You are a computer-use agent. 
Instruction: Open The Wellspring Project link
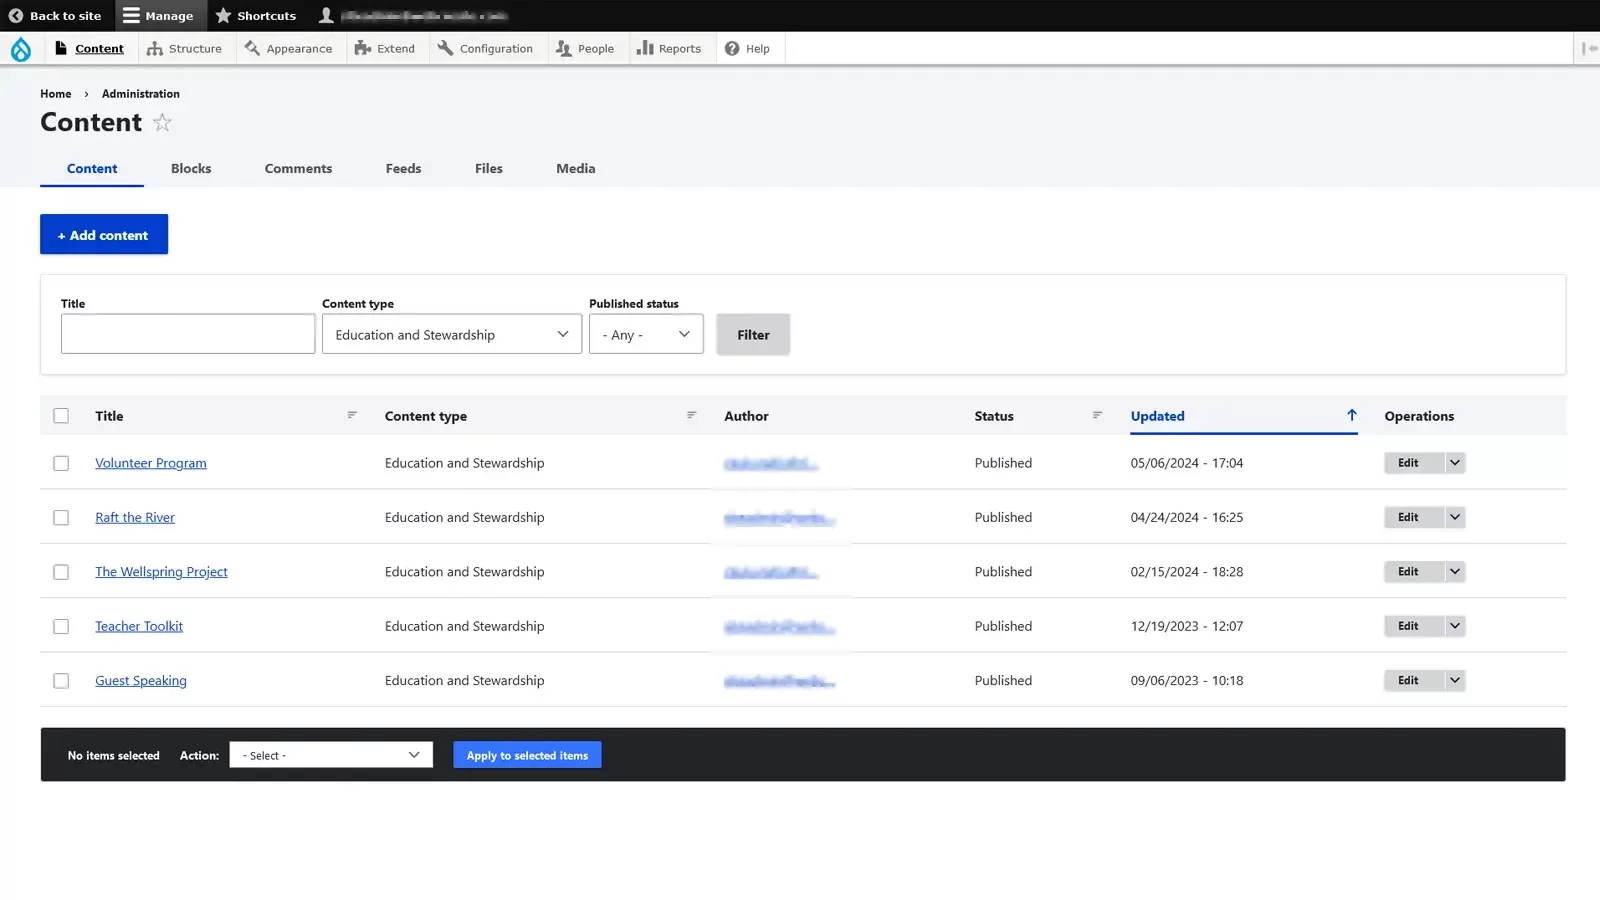coord(161,572)
